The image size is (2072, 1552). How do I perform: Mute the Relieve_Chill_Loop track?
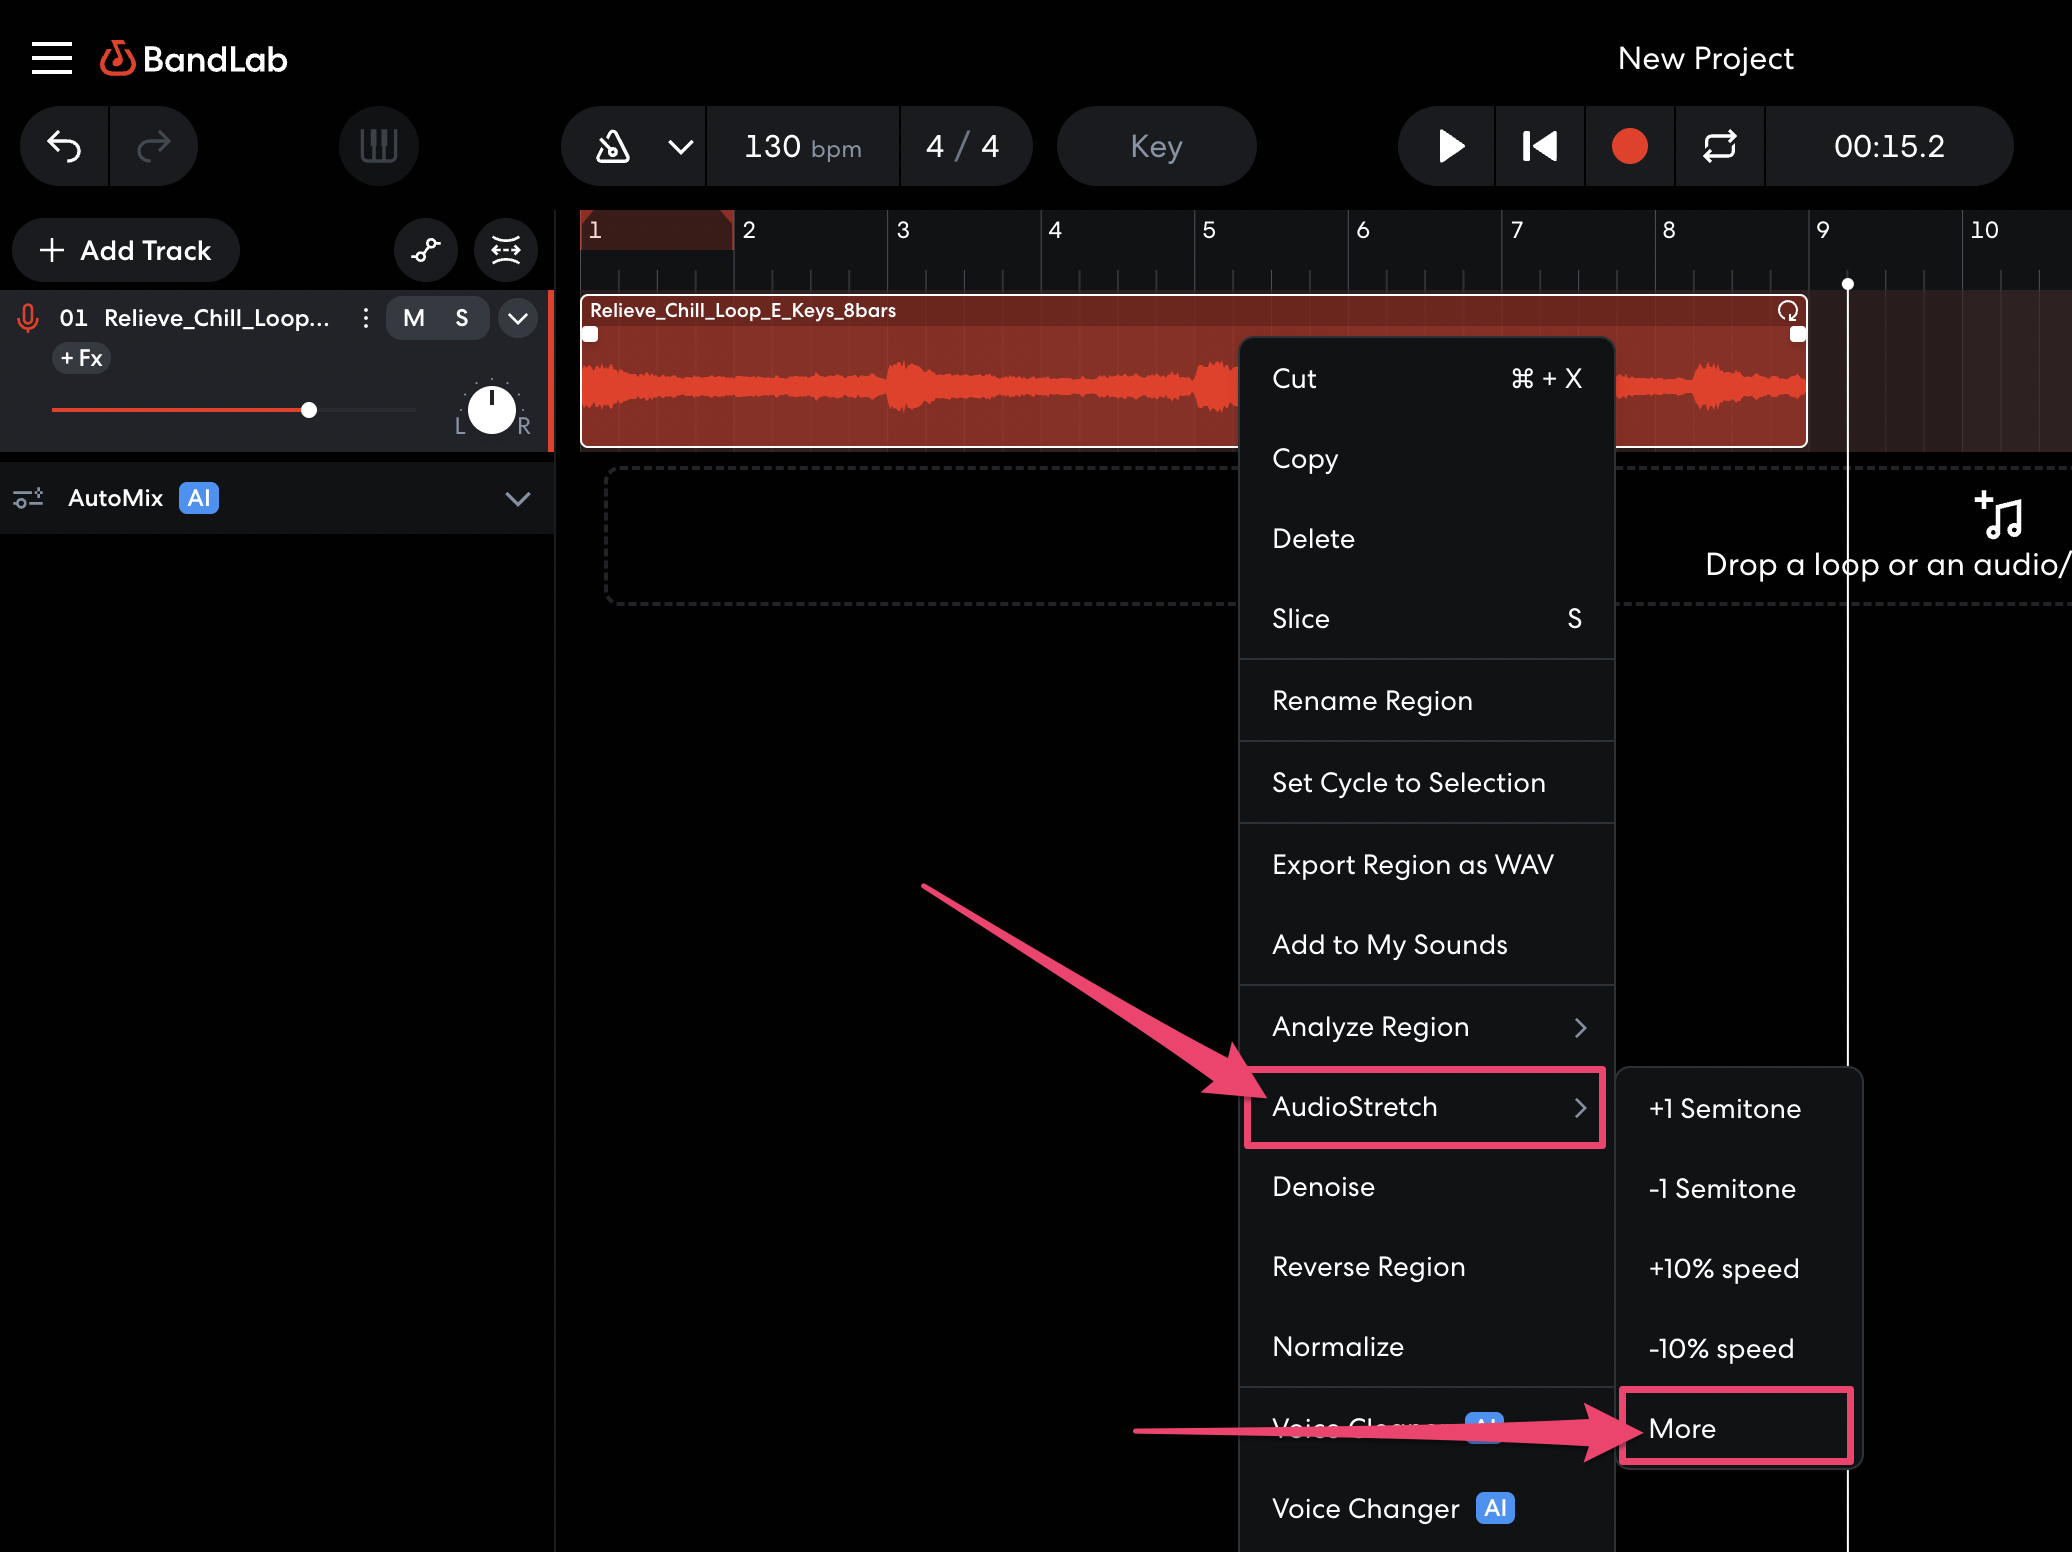point(414,318)
